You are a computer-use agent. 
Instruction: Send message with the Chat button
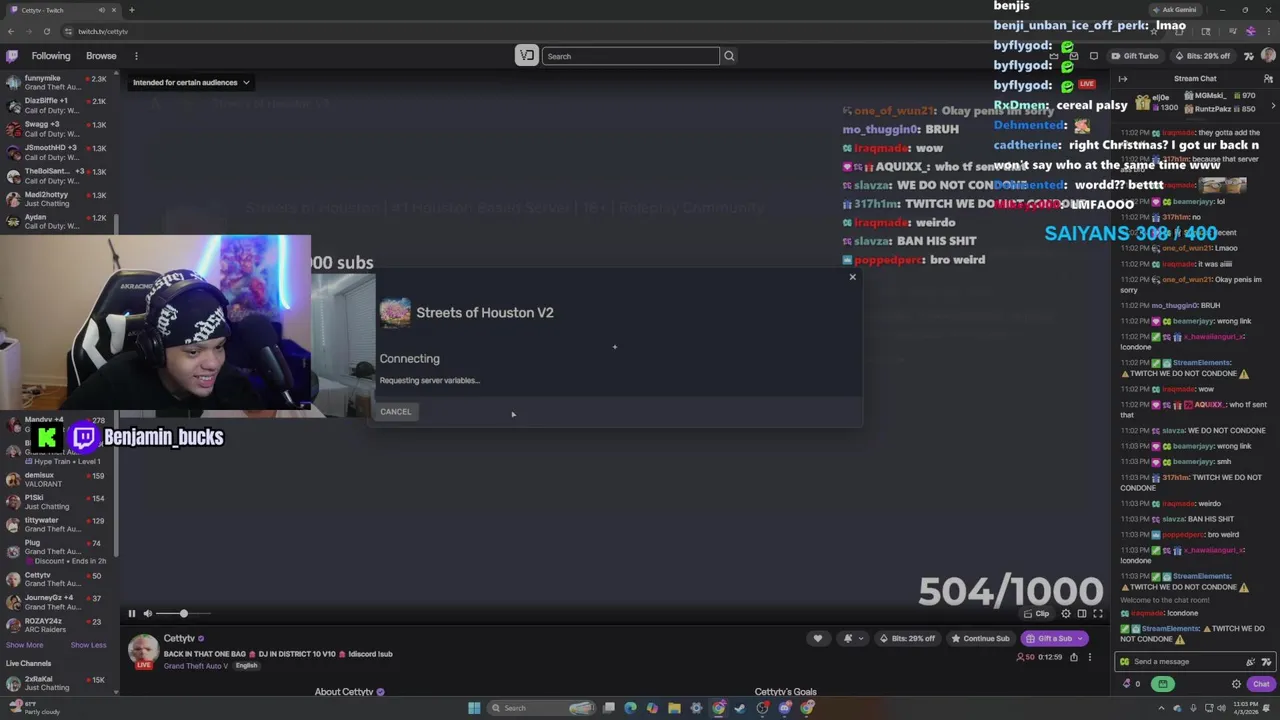point(1261,684)
